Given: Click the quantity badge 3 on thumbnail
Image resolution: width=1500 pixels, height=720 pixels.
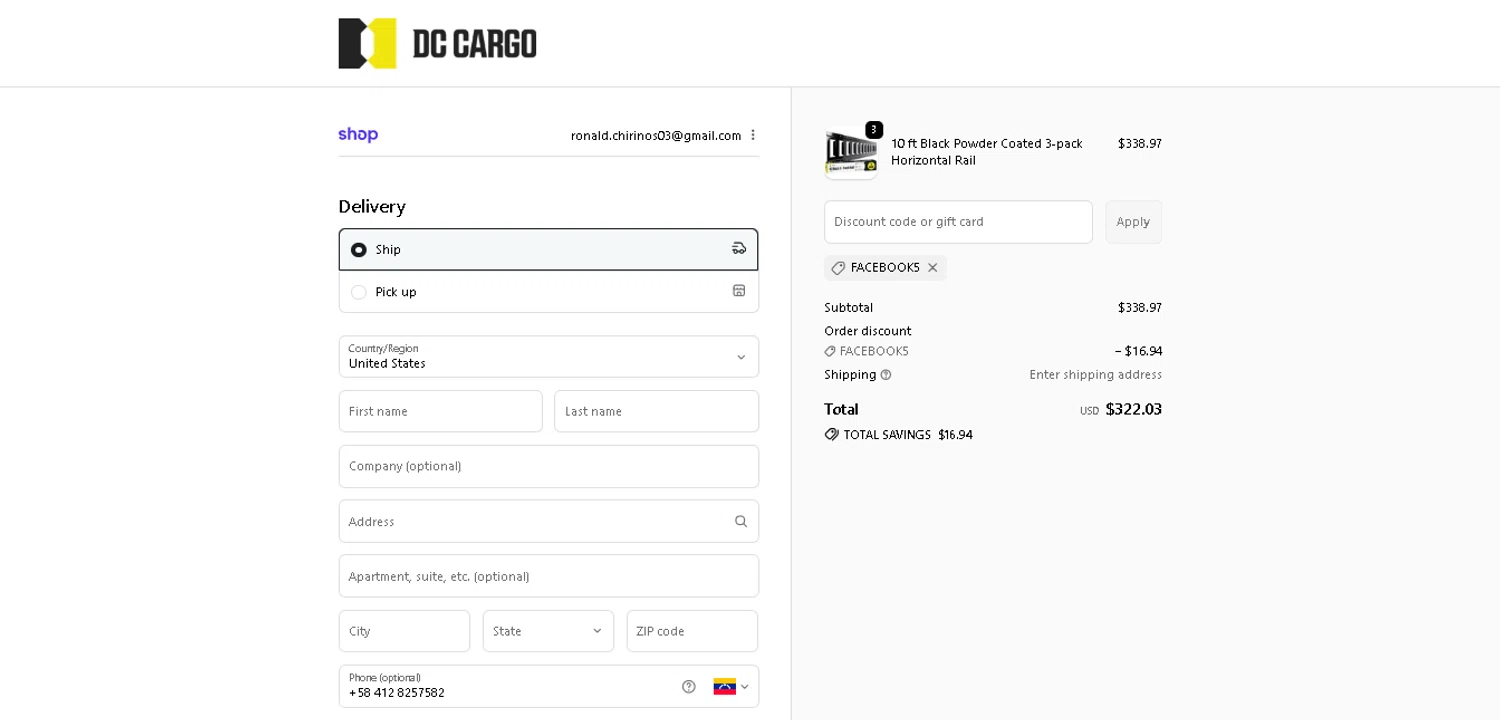Looking at the screenshot, I should click(x=874, y=130).
